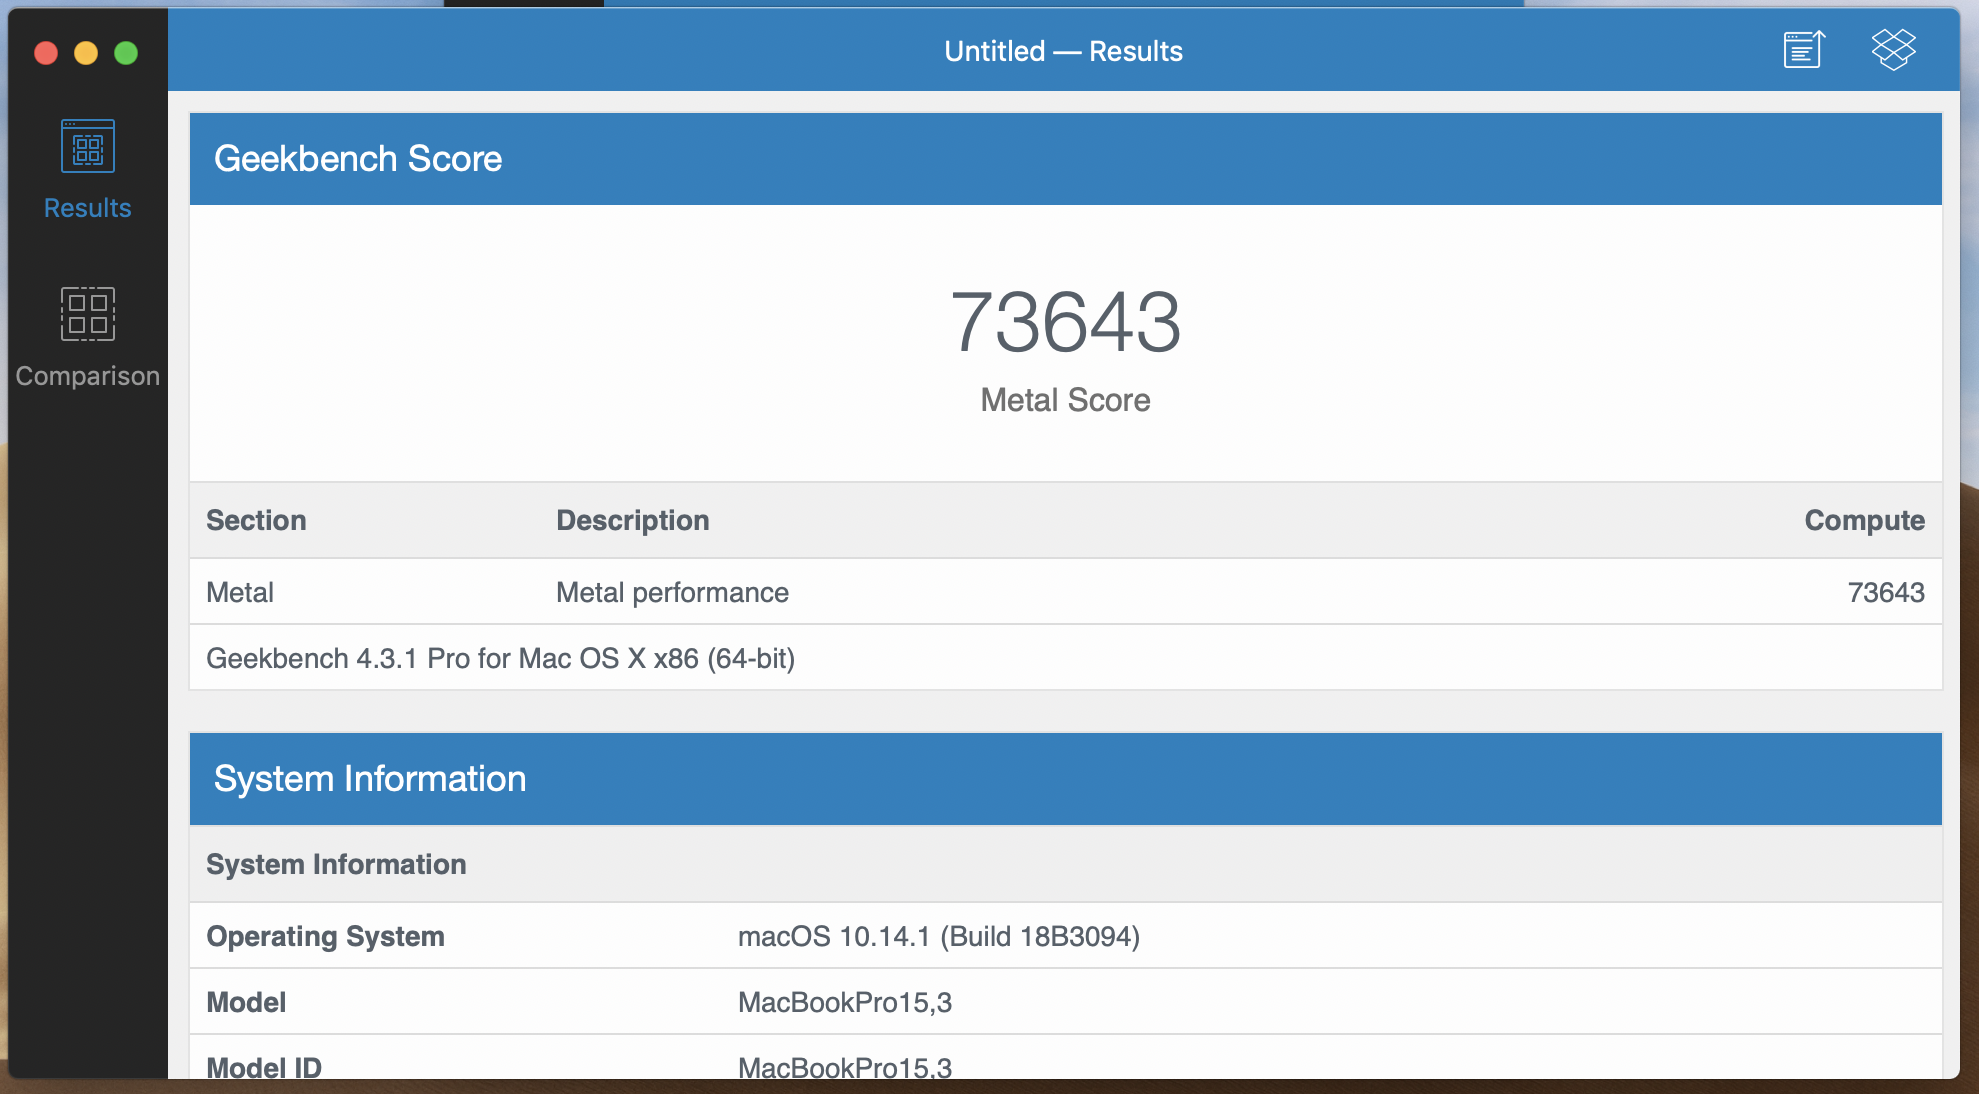Click the Comparison sidebar label
The width and height of the screenshot is (1979, 1094).
[88, 376]
